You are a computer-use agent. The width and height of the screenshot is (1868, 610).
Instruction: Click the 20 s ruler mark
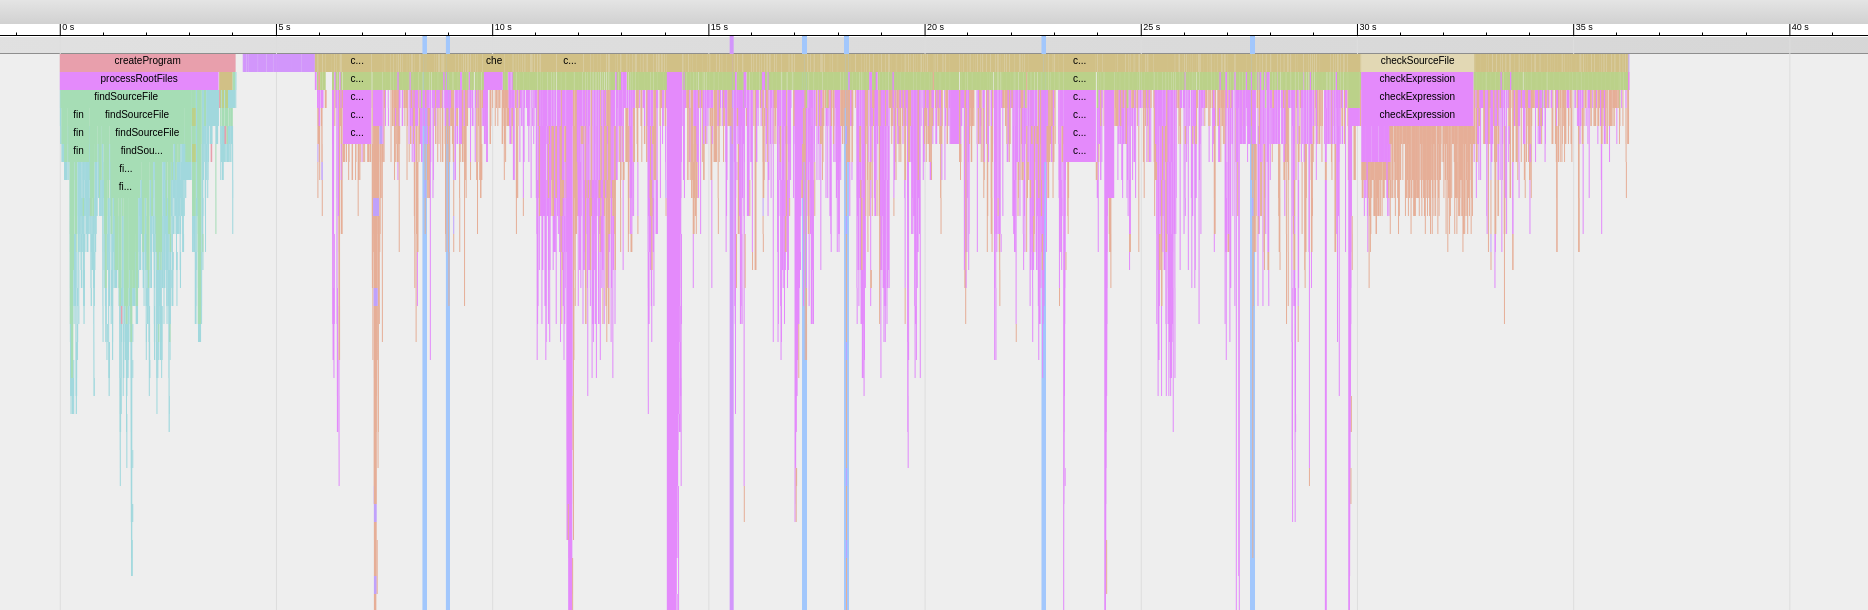tap(935, 28)
